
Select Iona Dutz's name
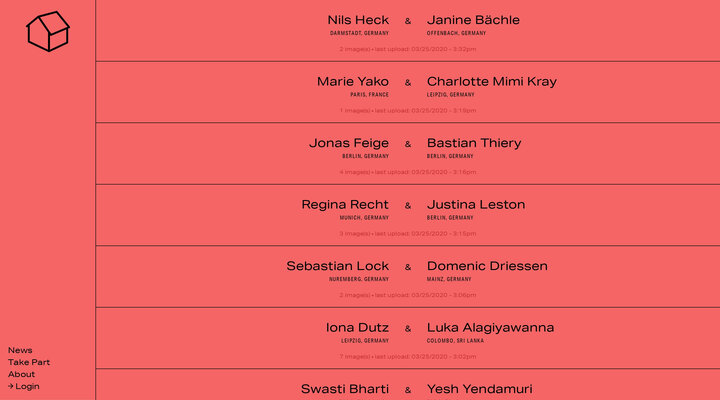click(x=357, y=328)
